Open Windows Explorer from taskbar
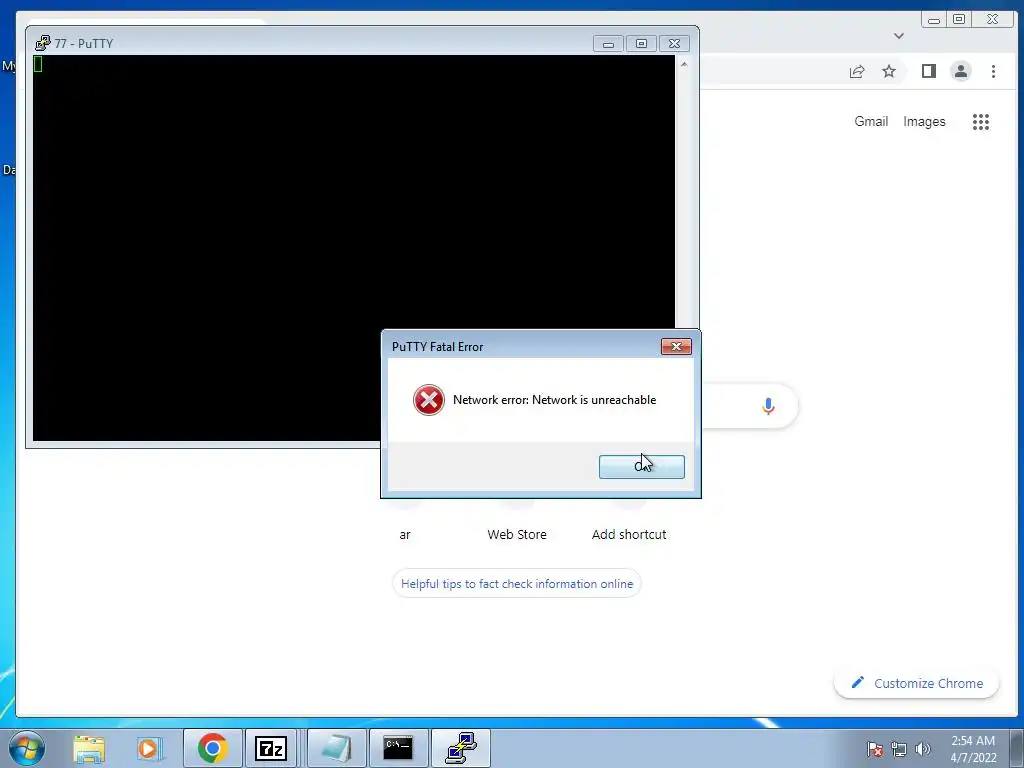Viewport: 1024px width, 768px height. 89,748
